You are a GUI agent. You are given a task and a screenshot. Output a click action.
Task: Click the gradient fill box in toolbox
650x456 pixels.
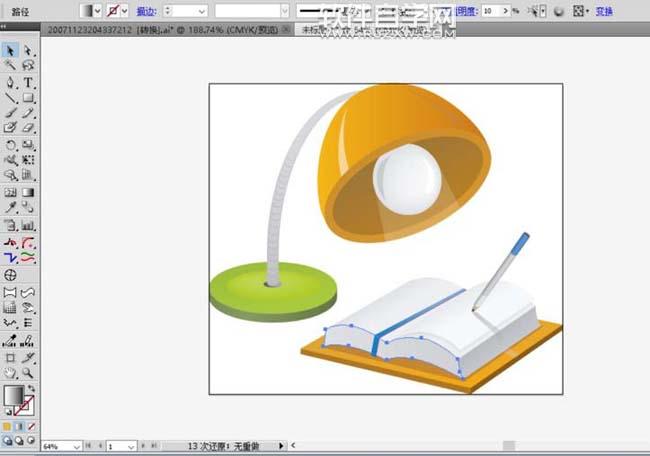click(x=14, y=395)
